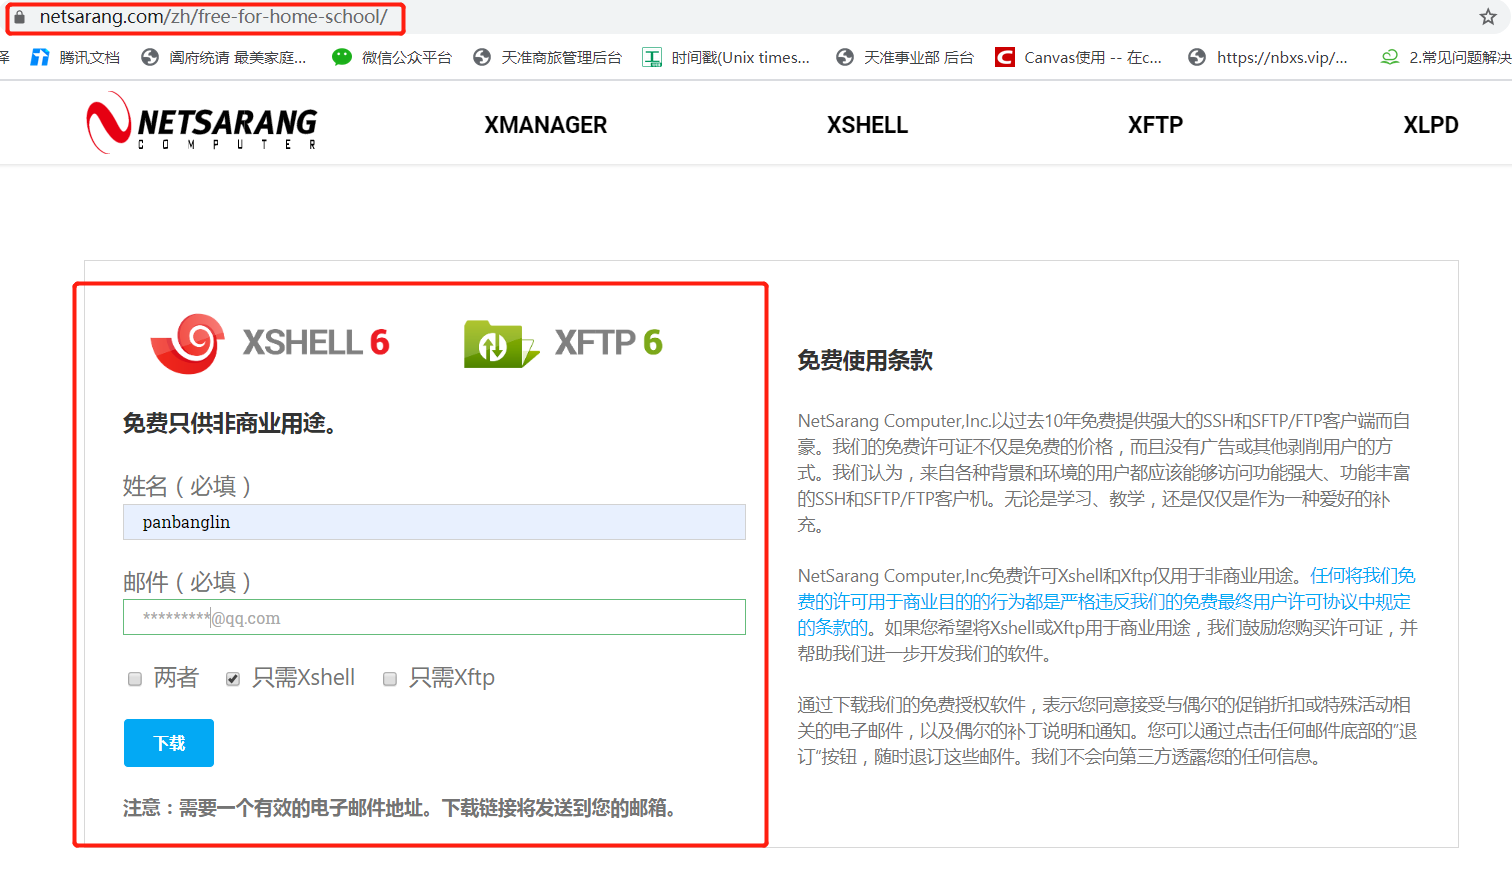Check the 两者 checkbox

[134, 679]
